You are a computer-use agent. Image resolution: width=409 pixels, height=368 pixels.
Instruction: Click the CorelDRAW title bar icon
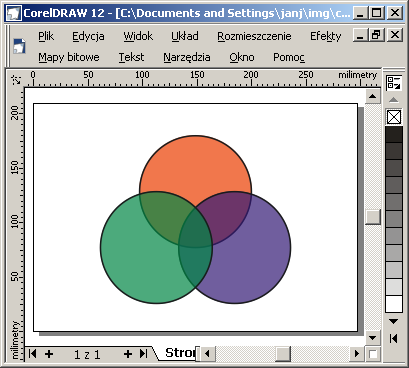pyautogui.click(x=14, y=13)
